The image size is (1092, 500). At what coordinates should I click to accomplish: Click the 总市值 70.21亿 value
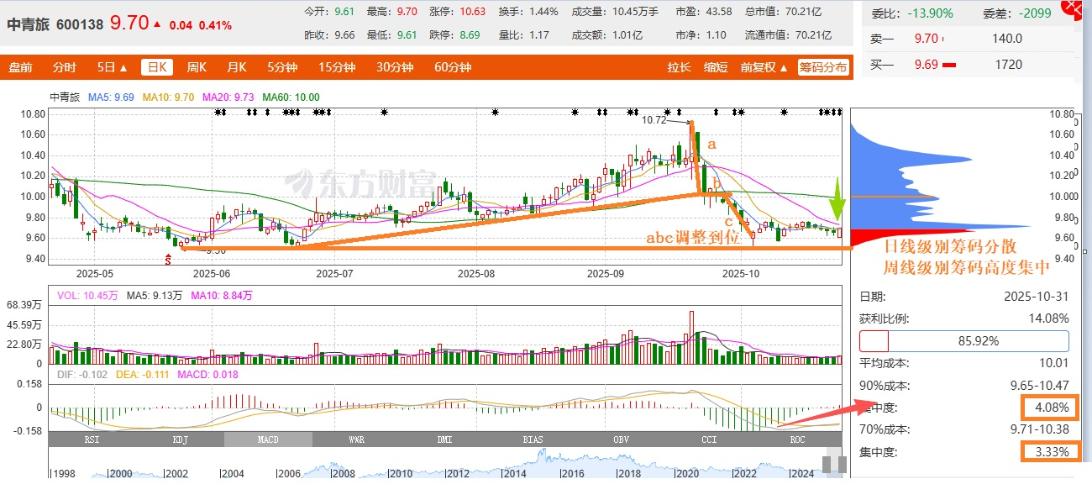[803, 12]
